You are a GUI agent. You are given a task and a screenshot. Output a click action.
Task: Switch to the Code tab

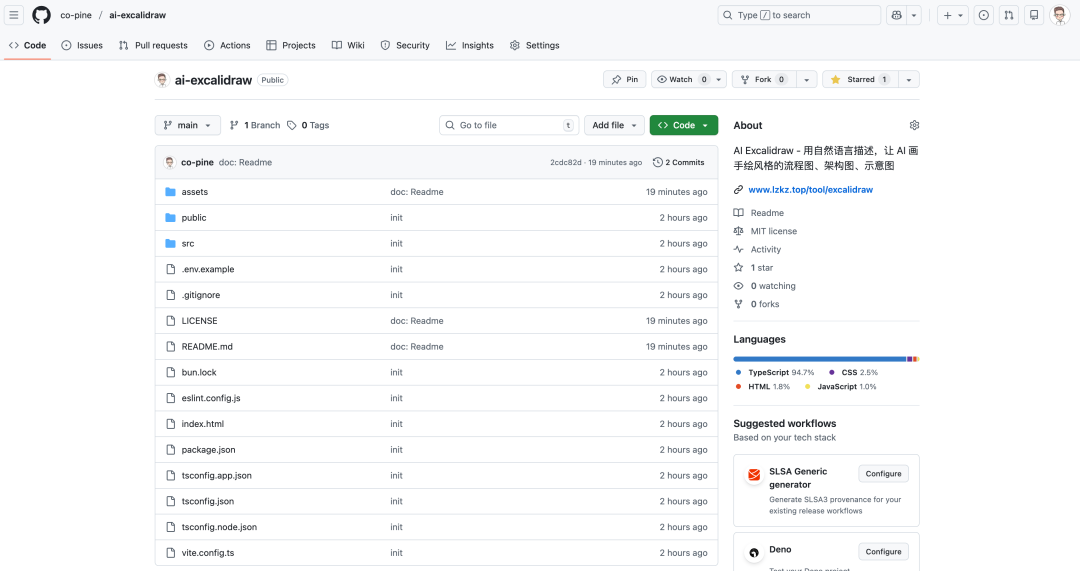tap(28, 45)
